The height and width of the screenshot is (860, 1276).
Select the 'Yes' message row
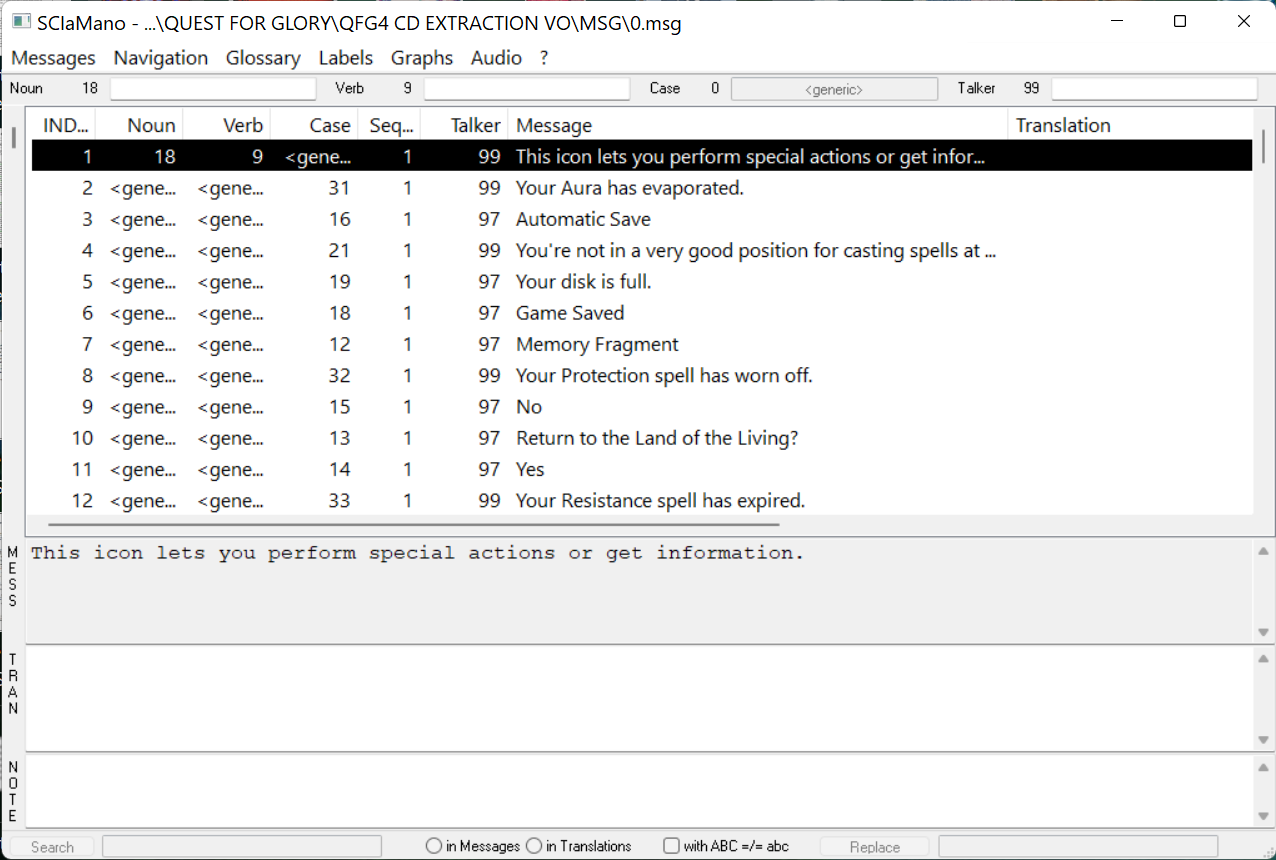pyautogui.click(x=642, y=469)
